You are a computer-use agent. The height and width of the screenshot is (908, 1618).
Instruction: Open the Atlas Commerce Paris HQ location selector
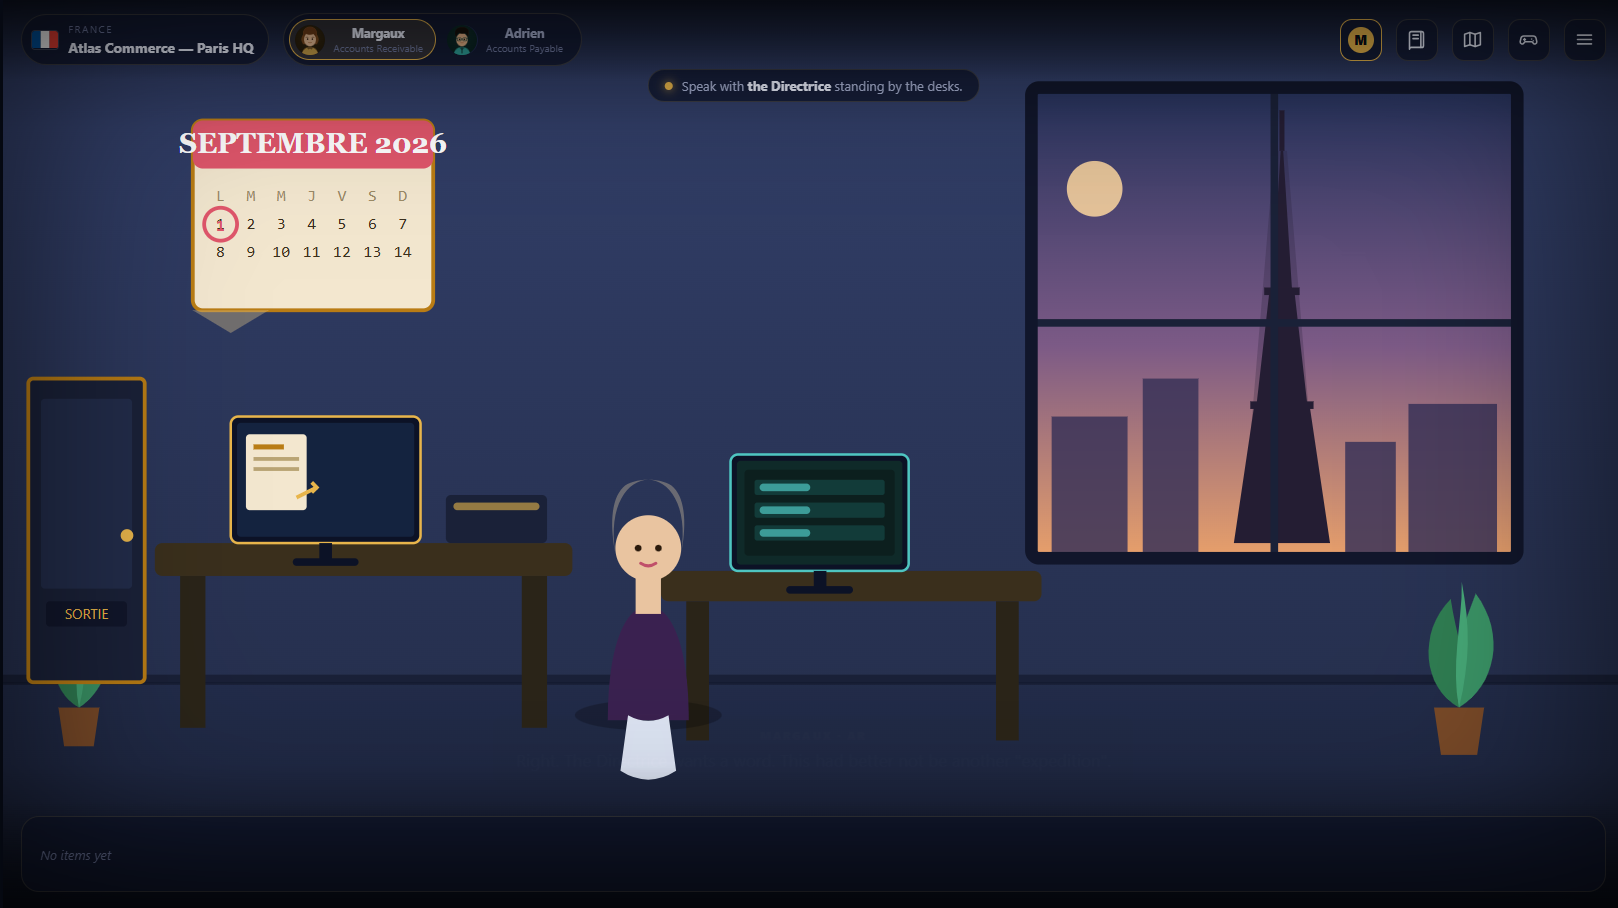point(145,40)
